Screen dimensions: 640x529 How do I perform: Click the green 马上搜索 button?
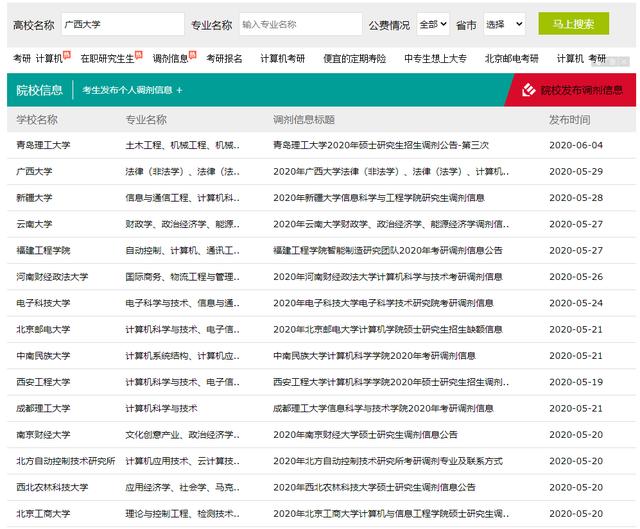click(573, 24)
